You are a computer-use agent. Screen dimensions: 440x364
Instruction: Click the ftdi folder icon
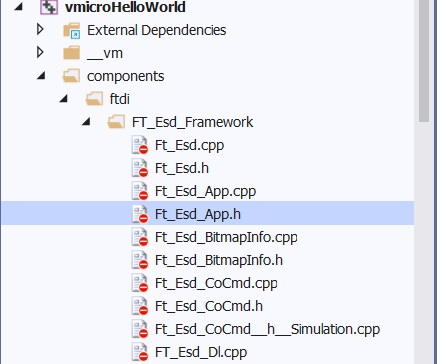(x=94, y=99)
